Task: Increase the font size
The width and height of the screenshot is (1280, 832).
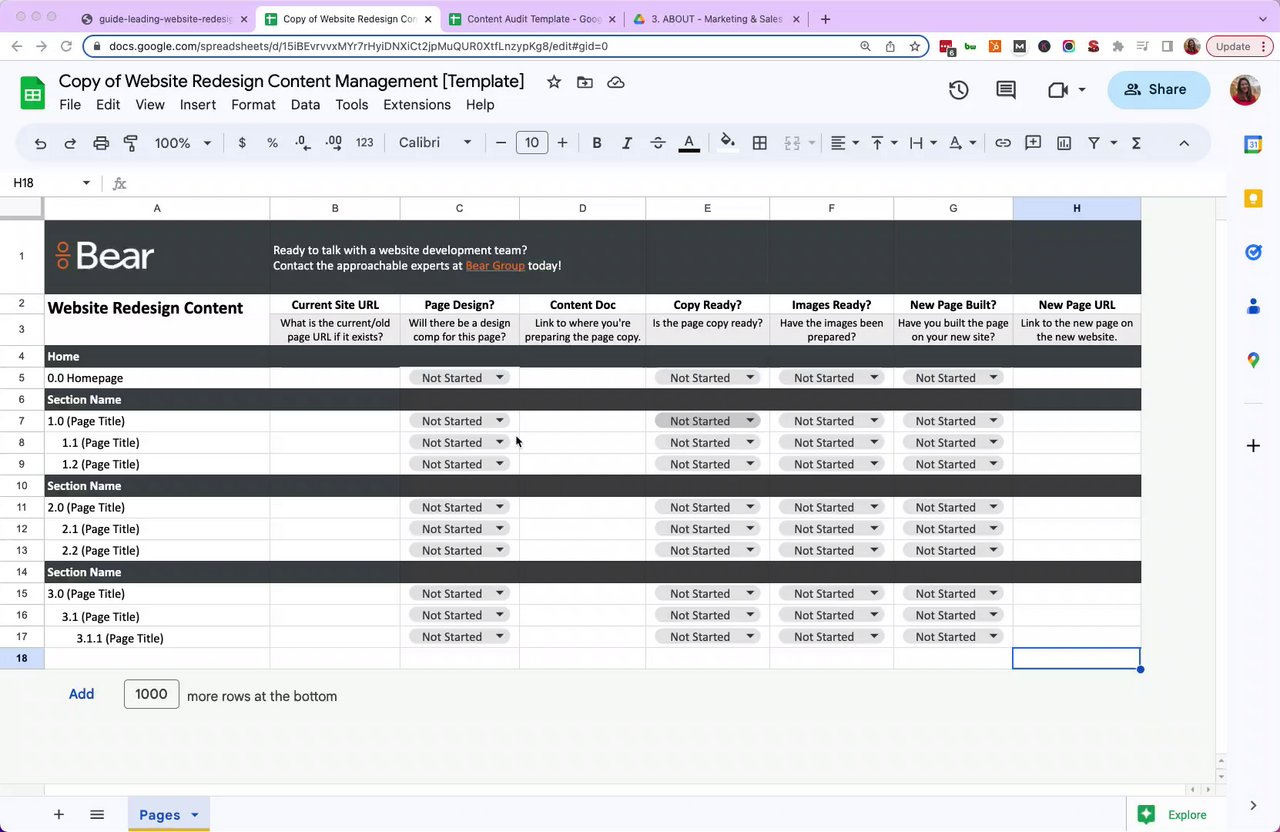Action: pos(563,143)
